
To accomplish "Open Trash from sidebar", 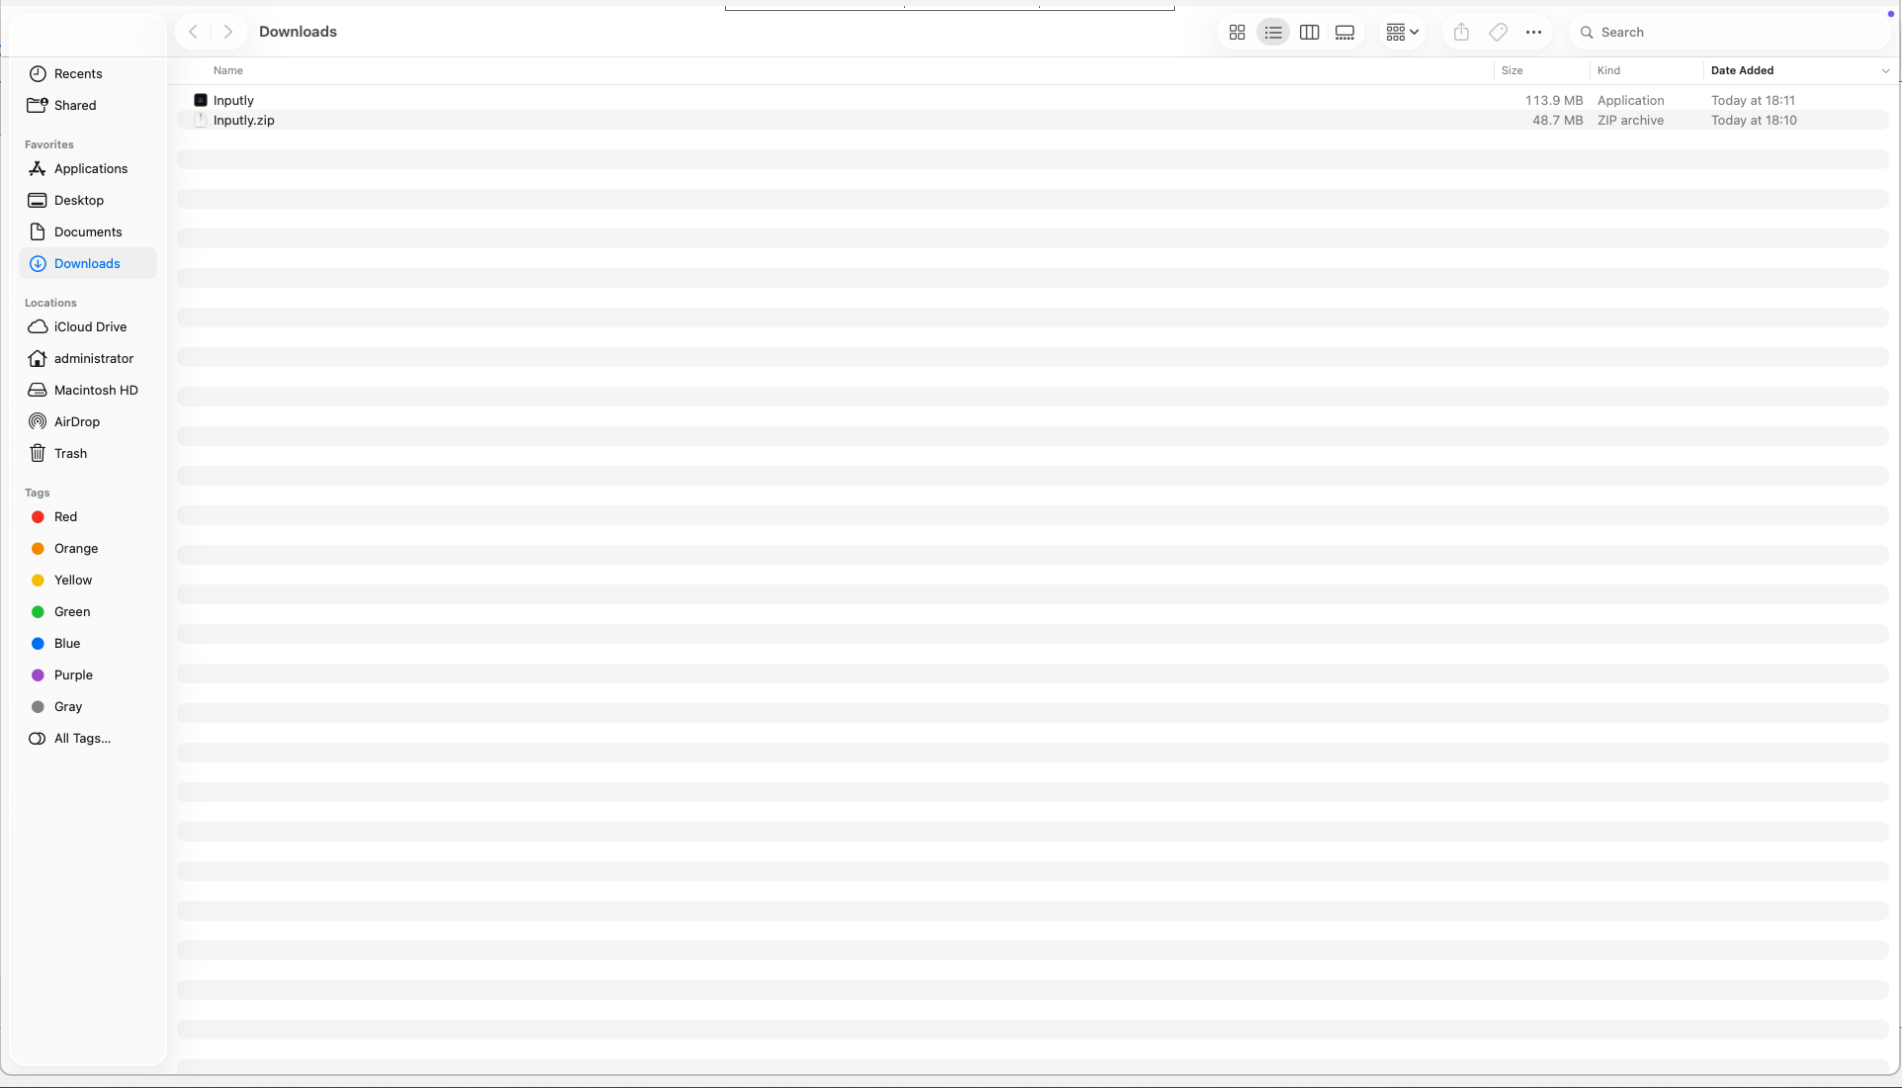I will 70,454.
